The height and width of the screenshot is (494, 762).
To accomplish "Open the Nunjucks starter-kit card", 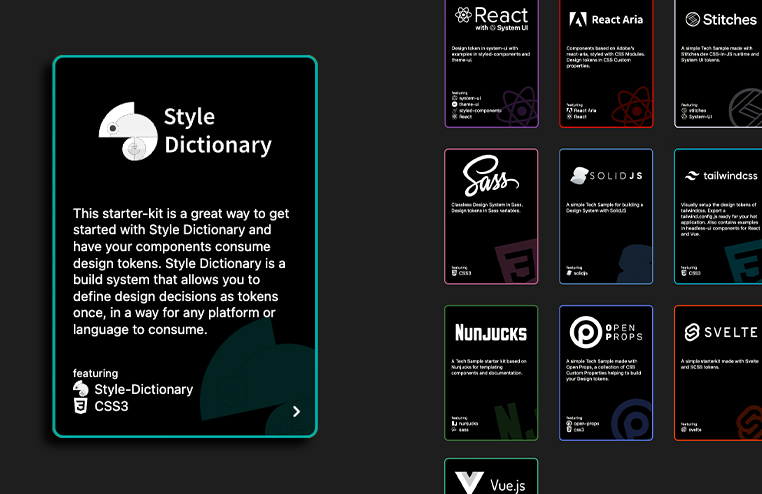I will click(491, 372).
